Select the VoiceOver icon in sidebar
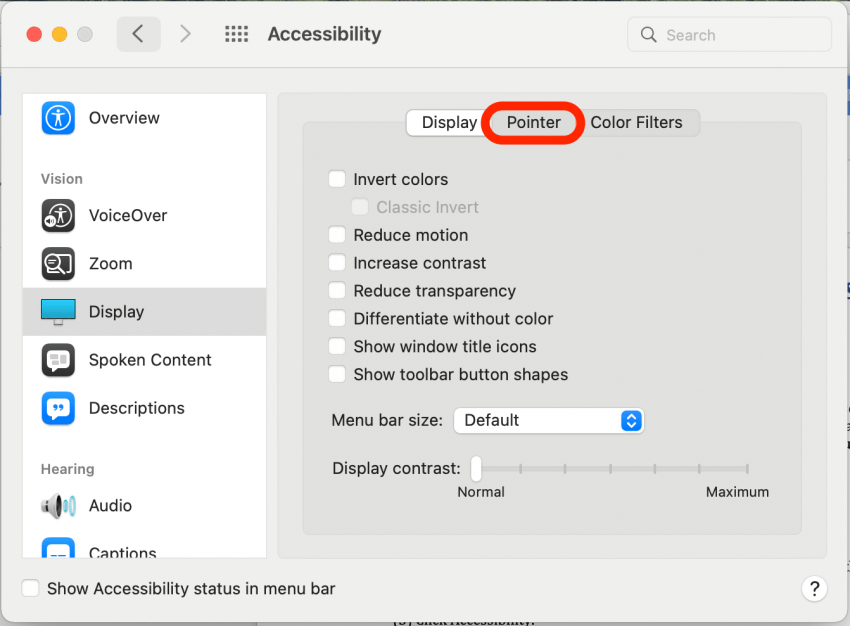 [58, 215]
